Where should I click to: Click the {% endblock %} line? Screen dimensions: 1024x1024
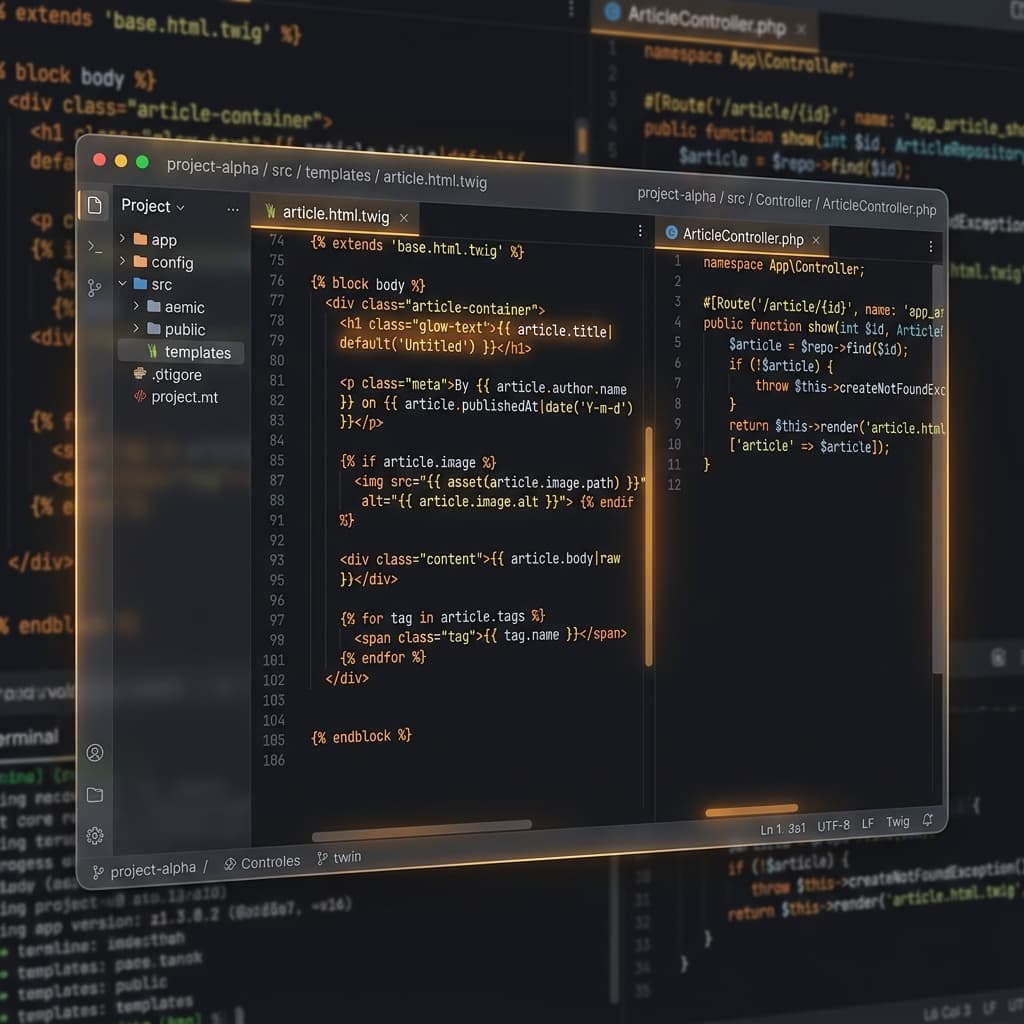point(361,737)
